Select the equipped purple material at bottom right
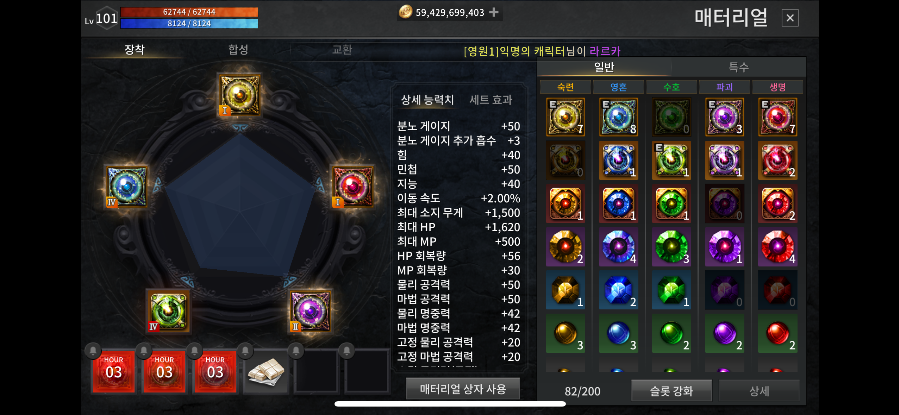Image resolution: width=899 pixels, height=415 pixels. point(310,311)
